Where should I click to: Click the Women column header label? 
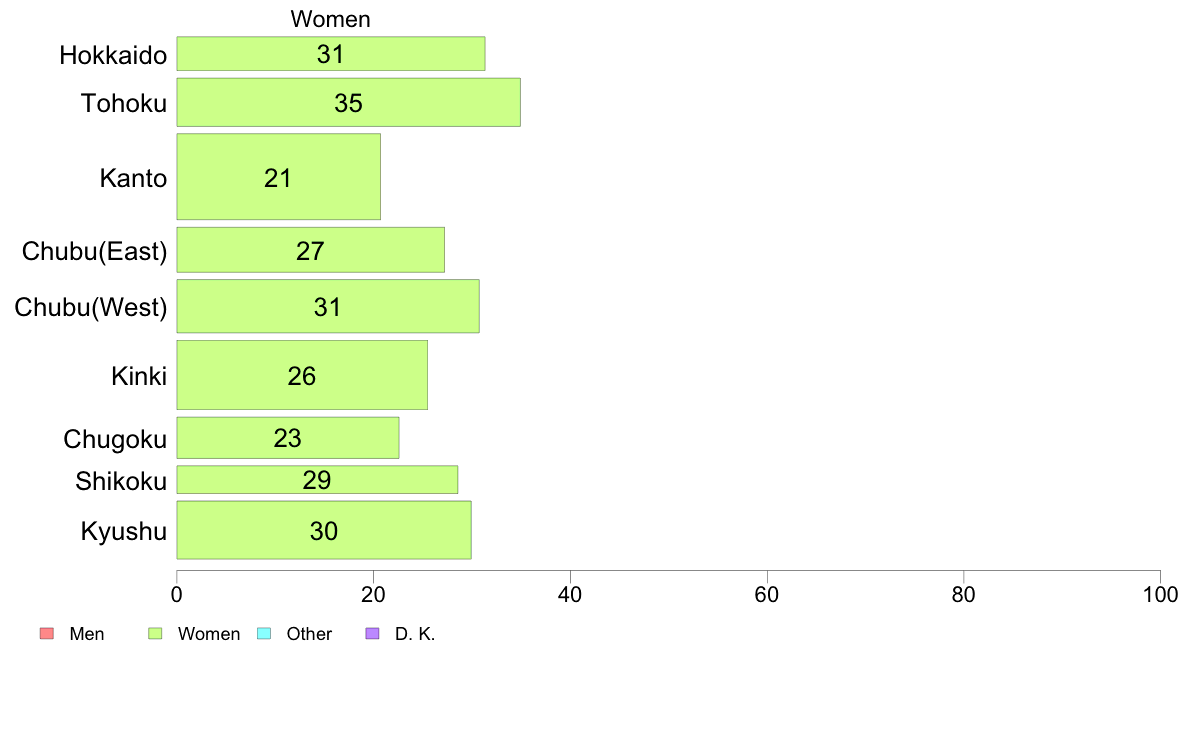point(330,19)
